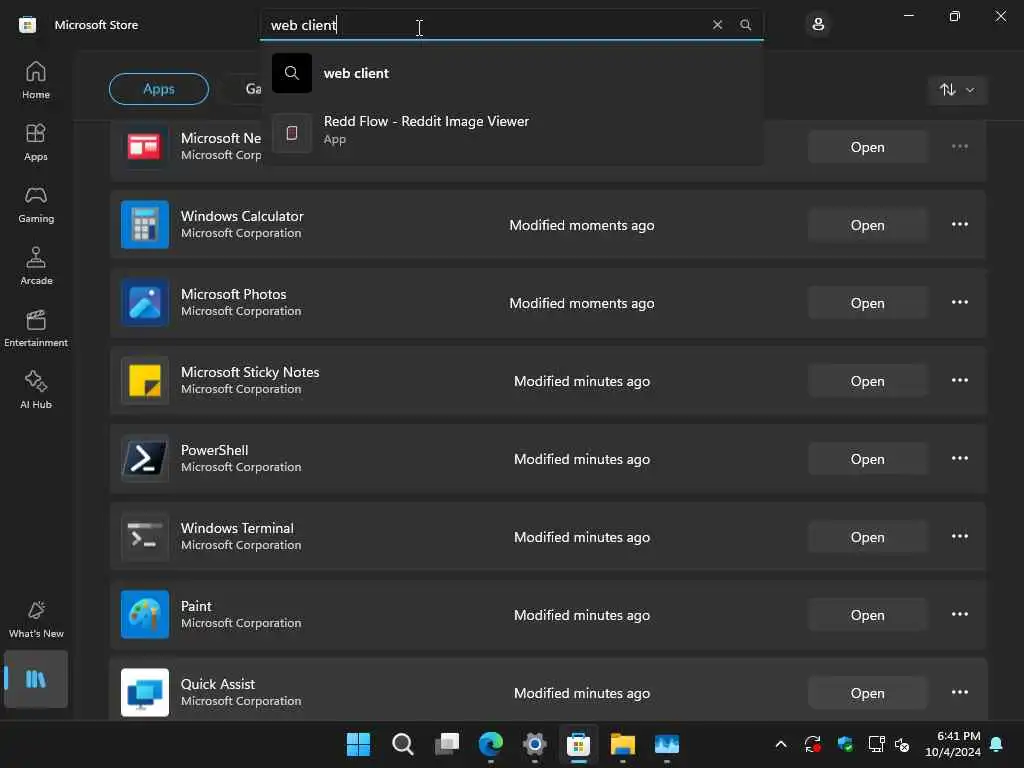Click the Quick Assist app icon
The image size is (1024, 768).
pos(145,692)
